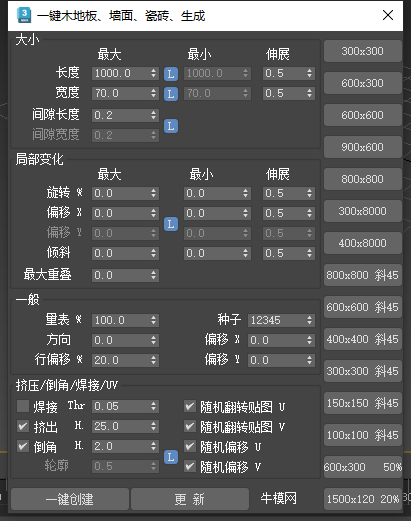Uncheck 随机翻转贴图 U checkbox

tap(190, 406)
